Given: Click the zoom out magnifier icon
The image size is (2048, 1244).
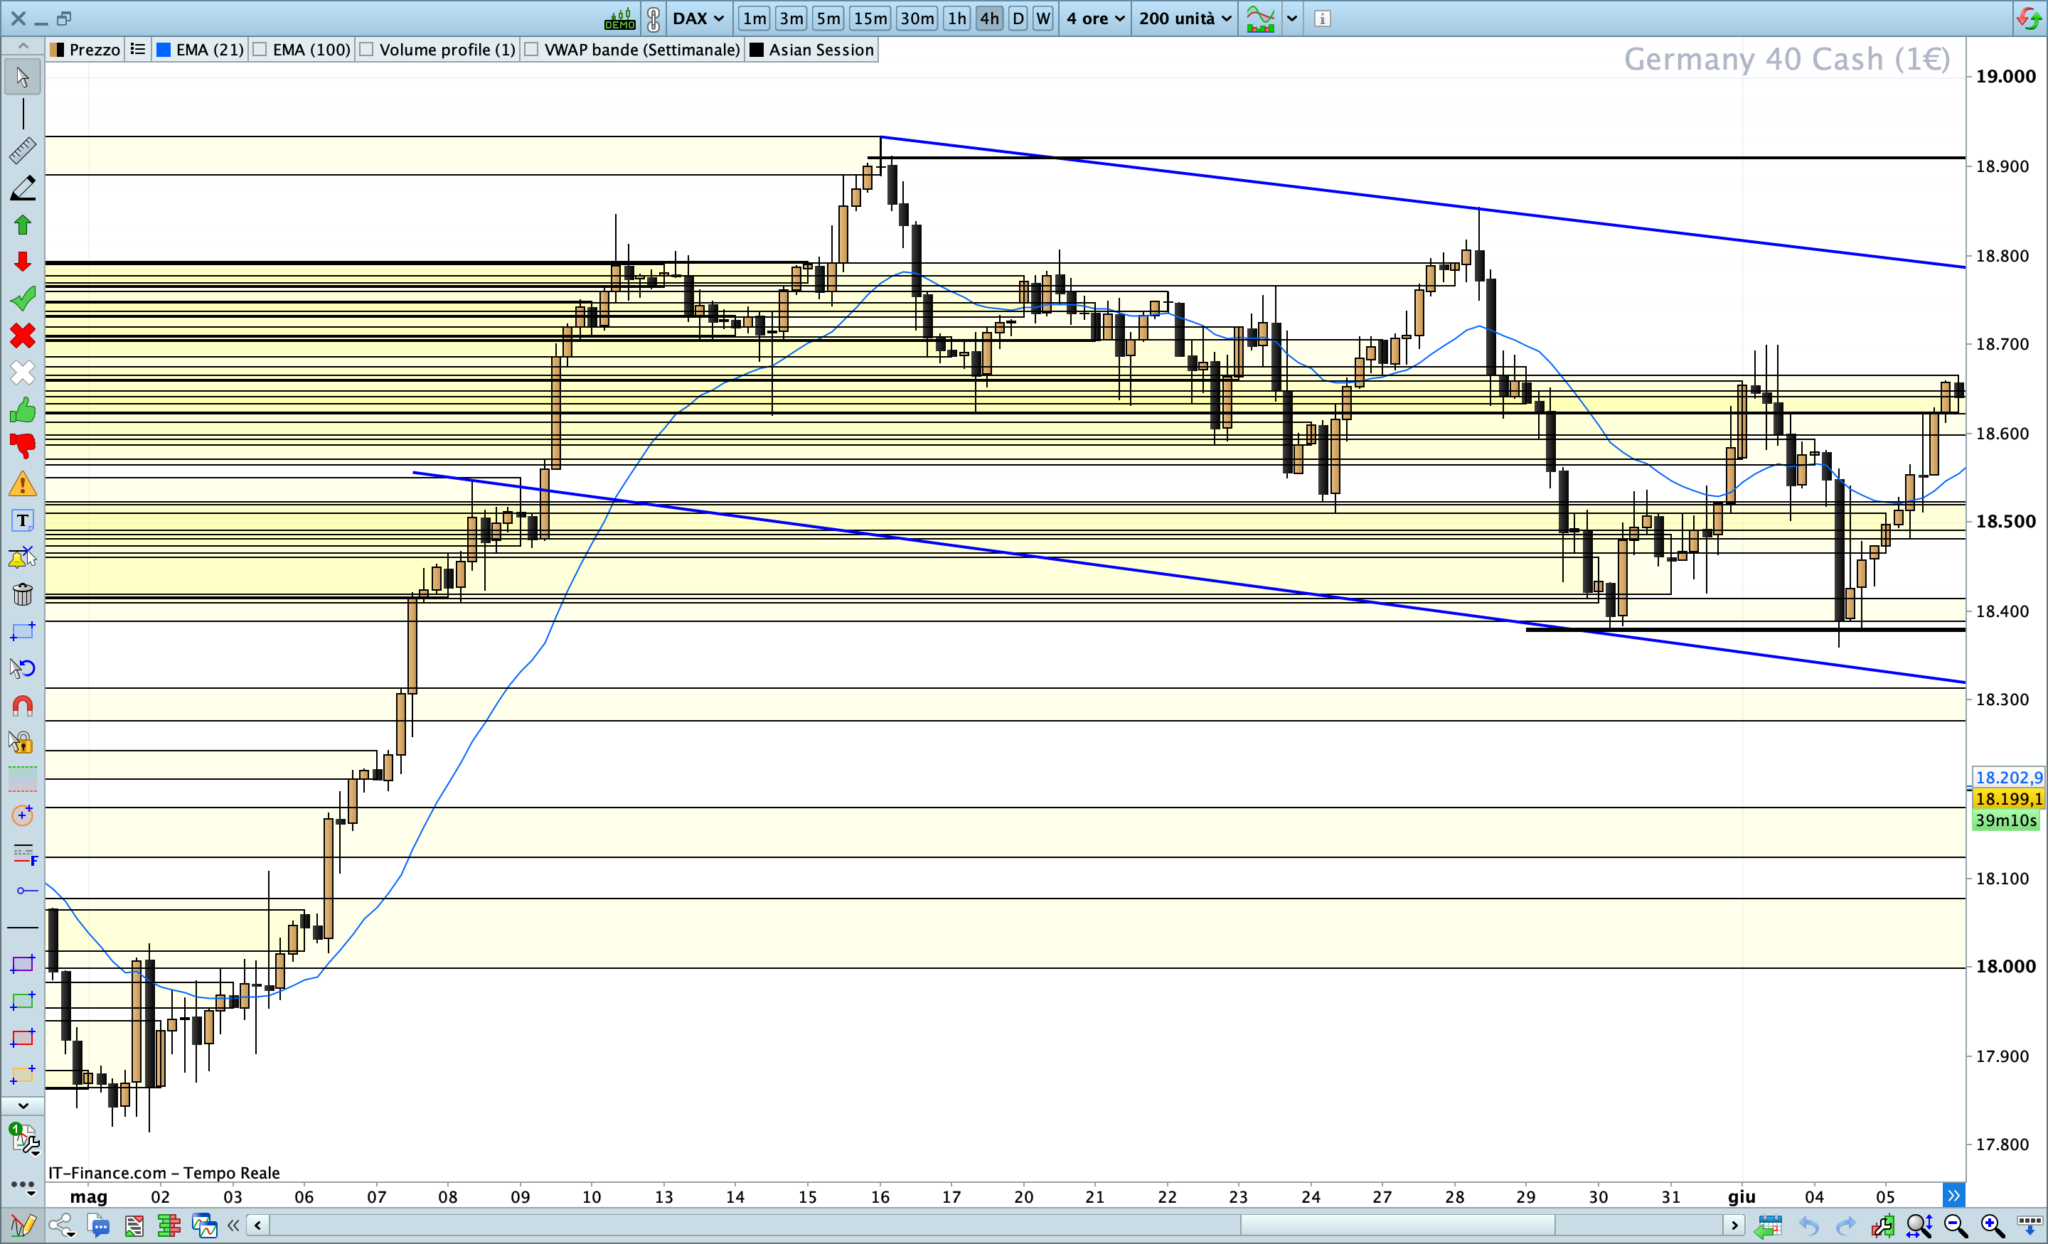Looking at the screenshot, I should click(1955, 1225).
